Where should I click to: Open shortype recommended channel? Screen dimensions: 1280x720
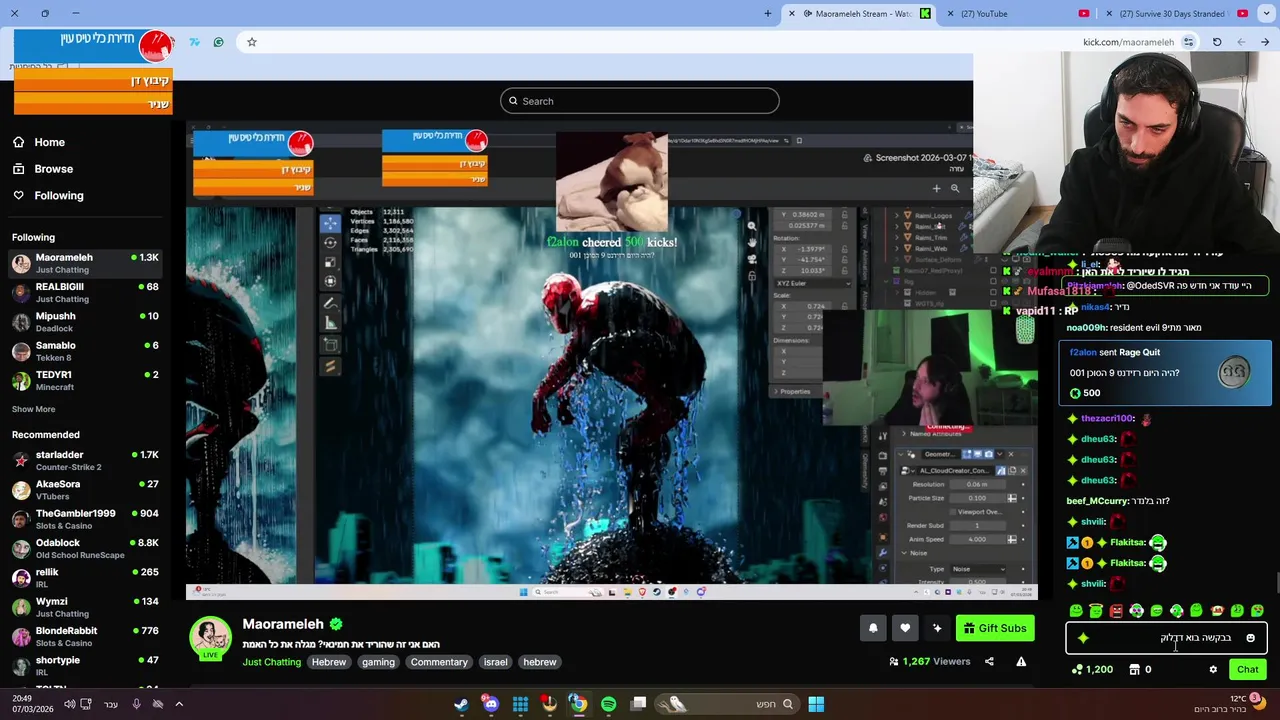pyautogui.click(x=86, y=666)
